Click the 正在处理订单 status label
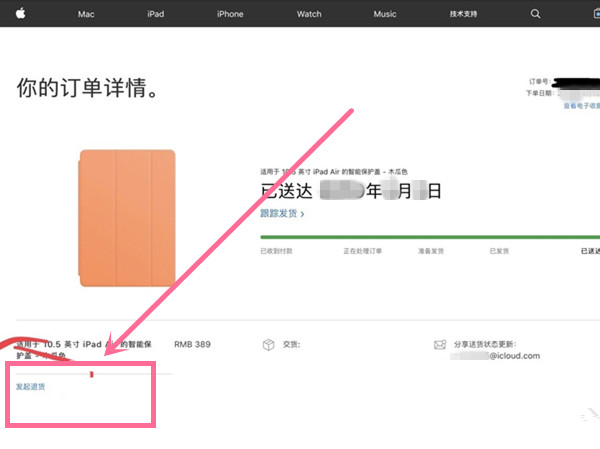The height and width of the screenshot is (449, 600). point(362,251)
